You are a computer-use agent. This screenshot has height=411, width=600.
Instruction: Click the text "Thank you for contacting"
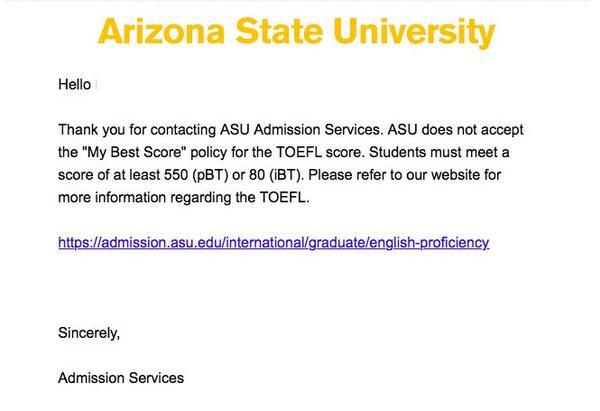coord(137,130)
